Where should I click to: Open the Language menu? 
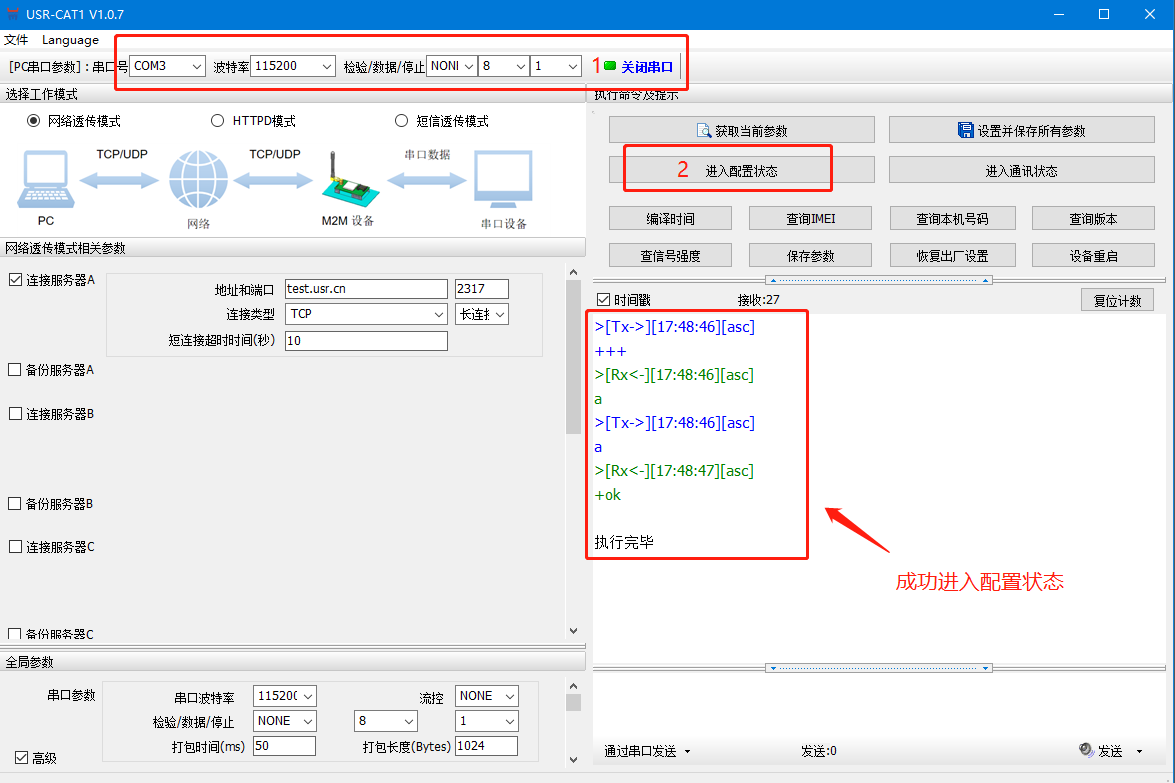(70, 40)
